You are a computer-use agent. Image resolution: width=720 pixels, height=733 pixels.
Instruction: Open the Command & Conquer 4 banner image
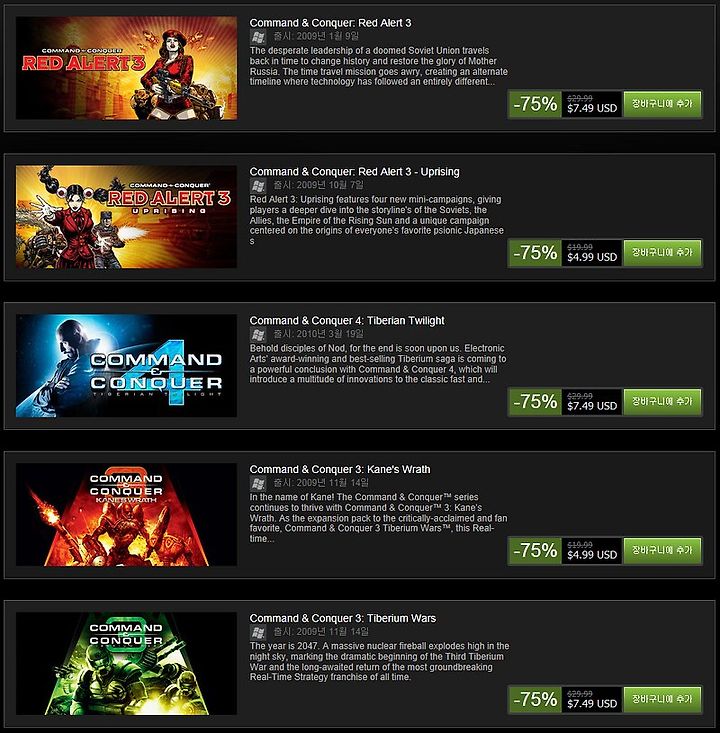[126, 366]
